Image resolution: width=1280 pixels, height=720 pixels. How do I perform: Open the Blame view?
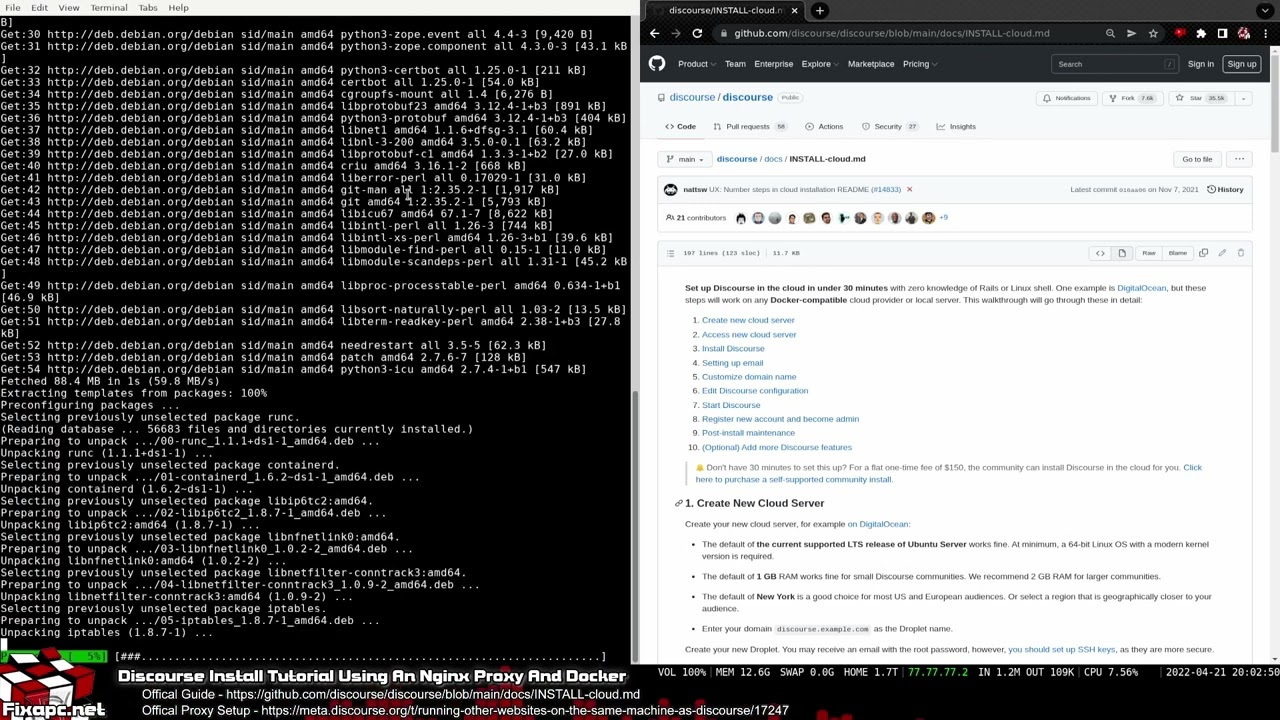[1177, 253]
